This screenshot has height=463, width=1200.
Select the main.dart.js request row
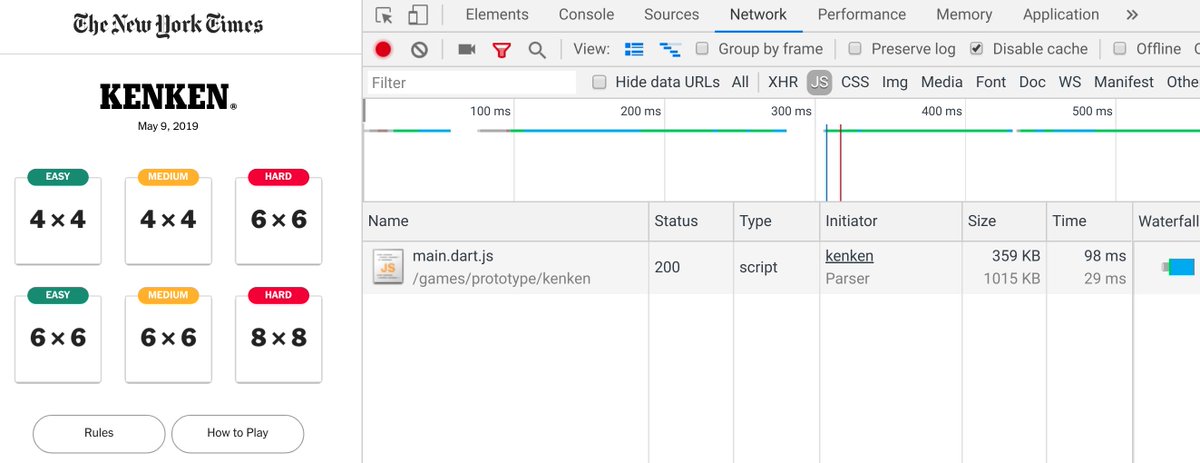[781, 267]
